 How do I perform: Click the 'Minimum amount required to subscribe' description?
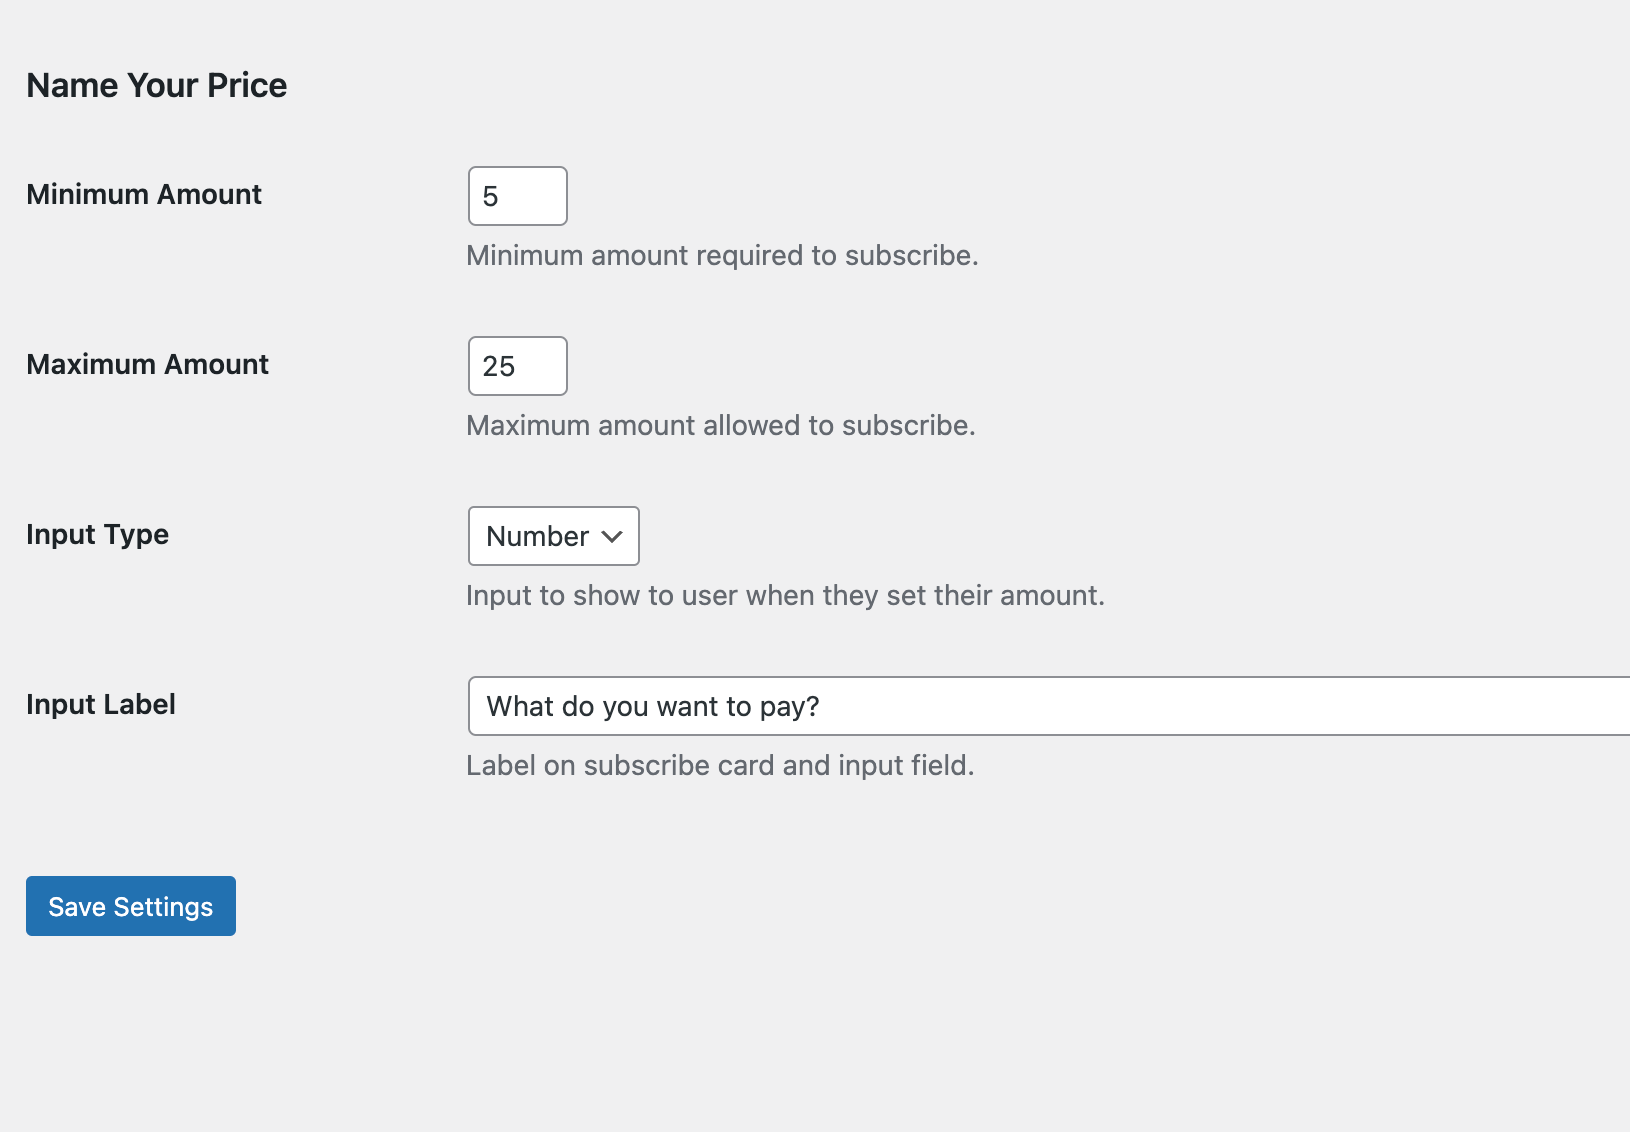pyautogui.click(x=722, y=255)
